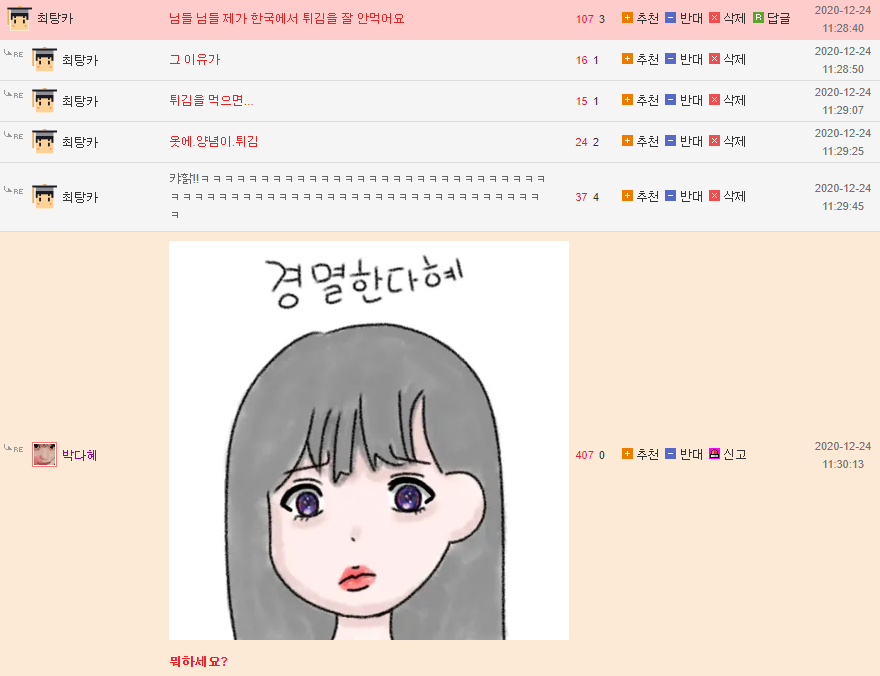This screenshot has width=880, height=676.
Task: Open the 박다혜 username link
Action: tap(79, 455)
